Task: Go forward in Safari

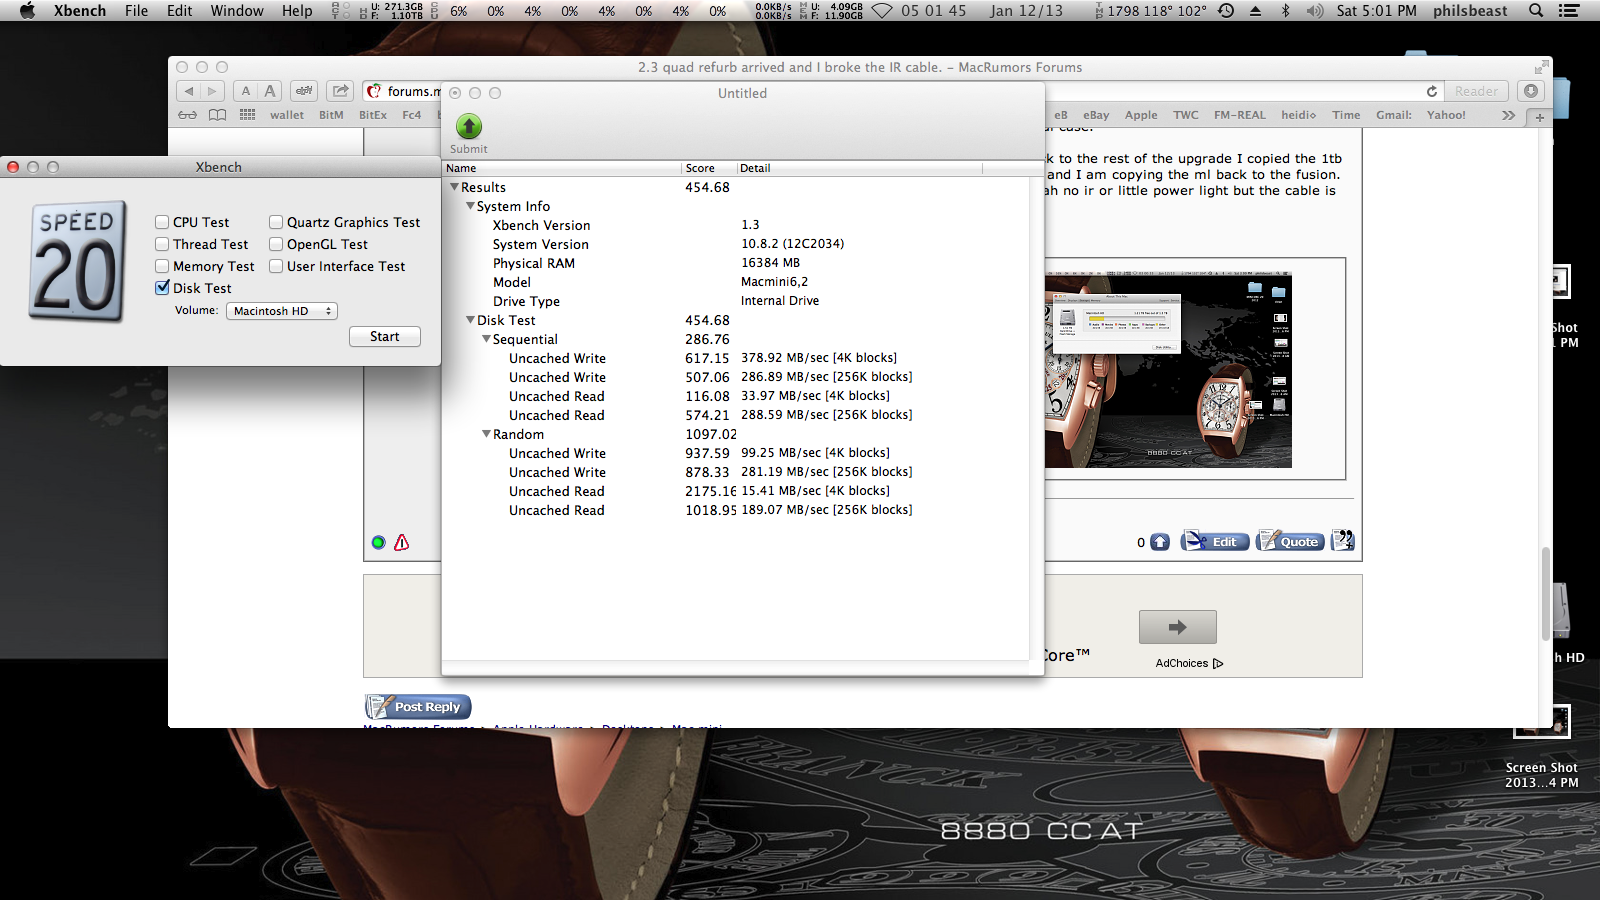Action: [212, 91]
